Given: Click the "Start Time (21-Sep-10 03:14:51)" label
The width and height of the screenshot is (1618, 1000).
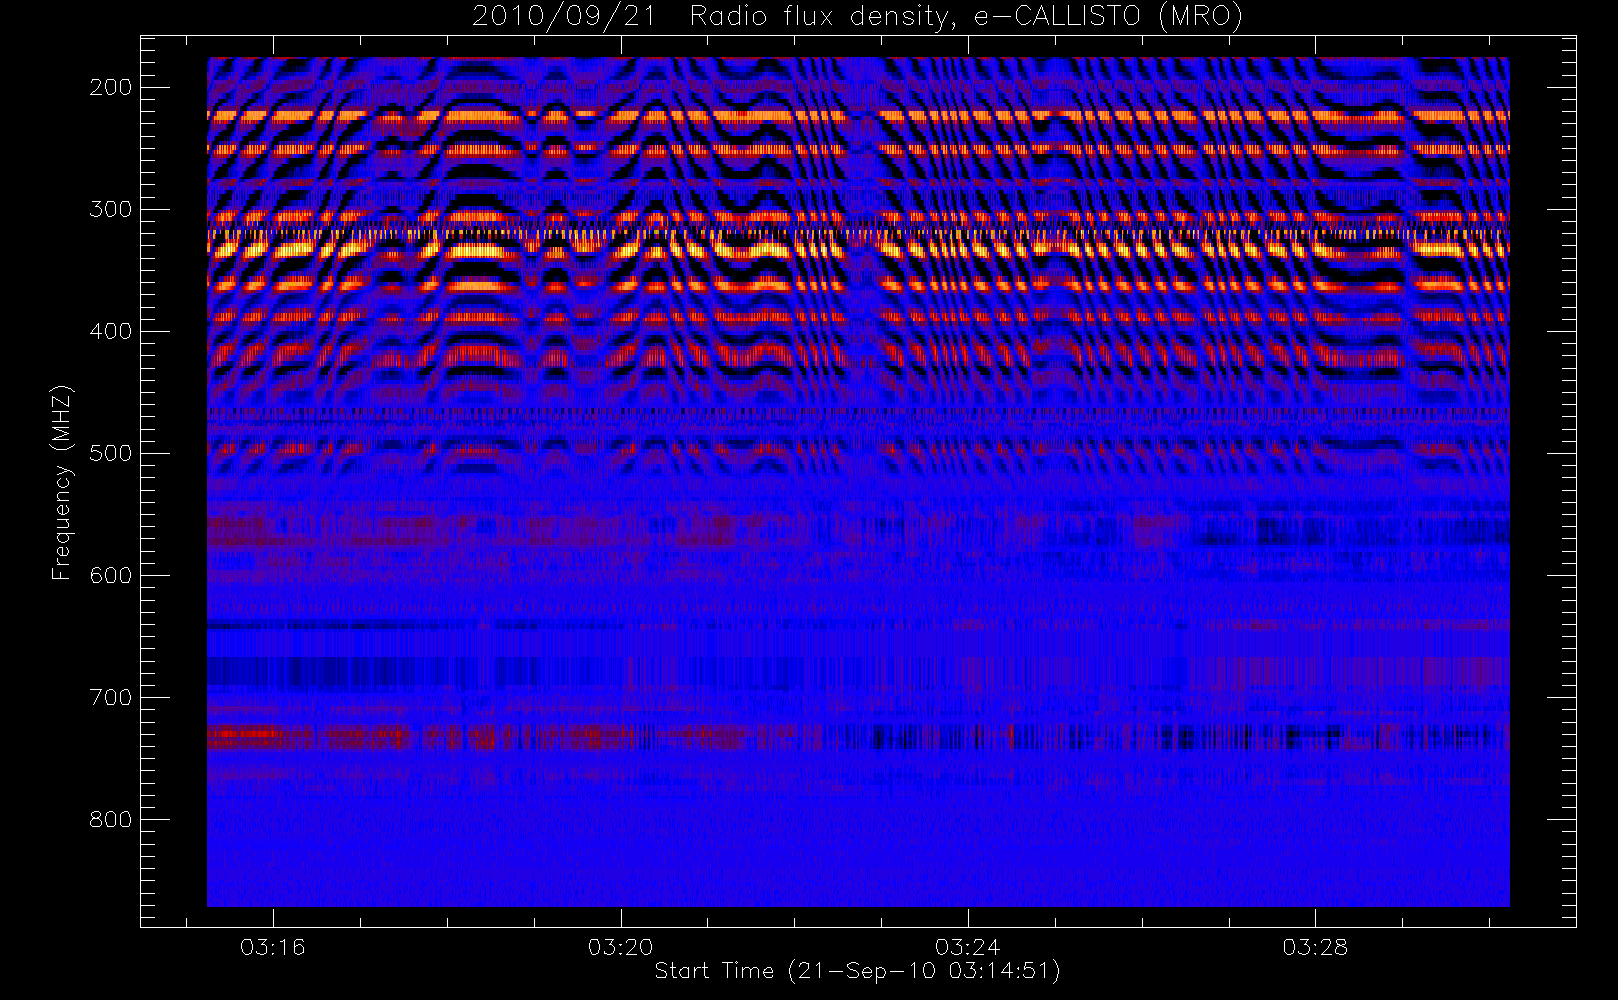Looking at the screenshot, I should point(857,971).
